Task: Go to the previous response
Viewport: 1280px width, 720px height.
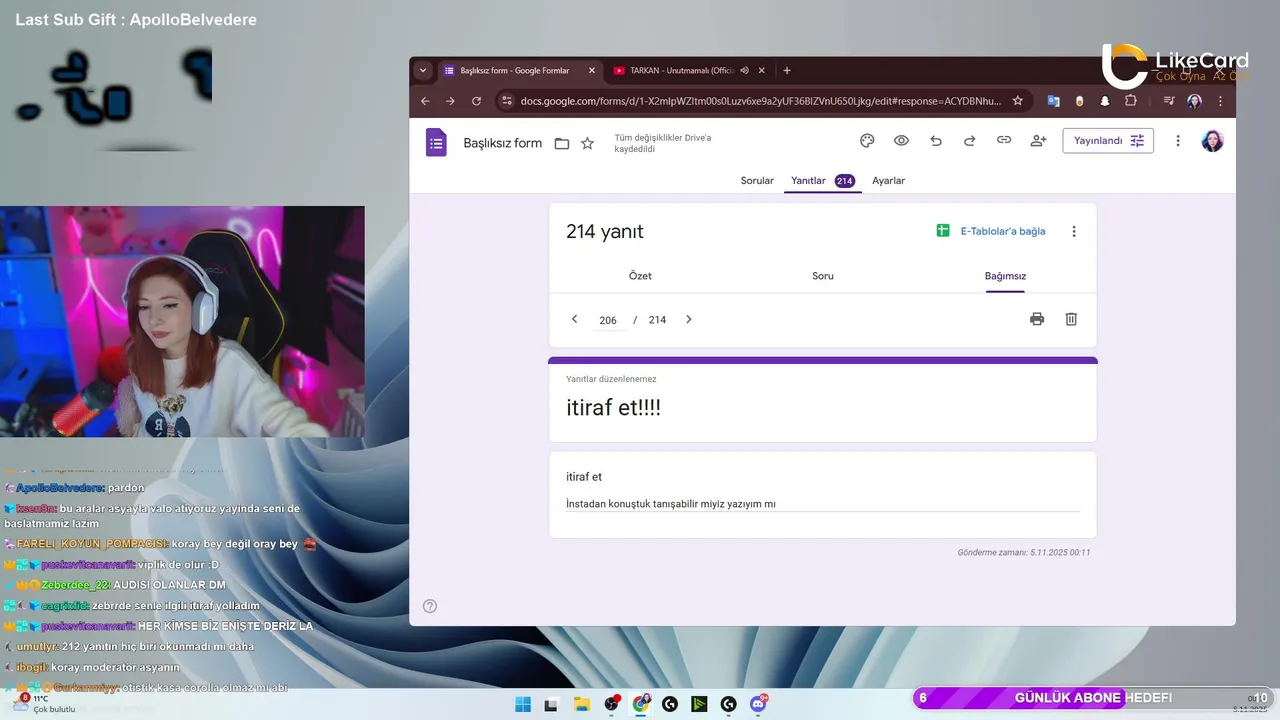Action: coord(574,319)
